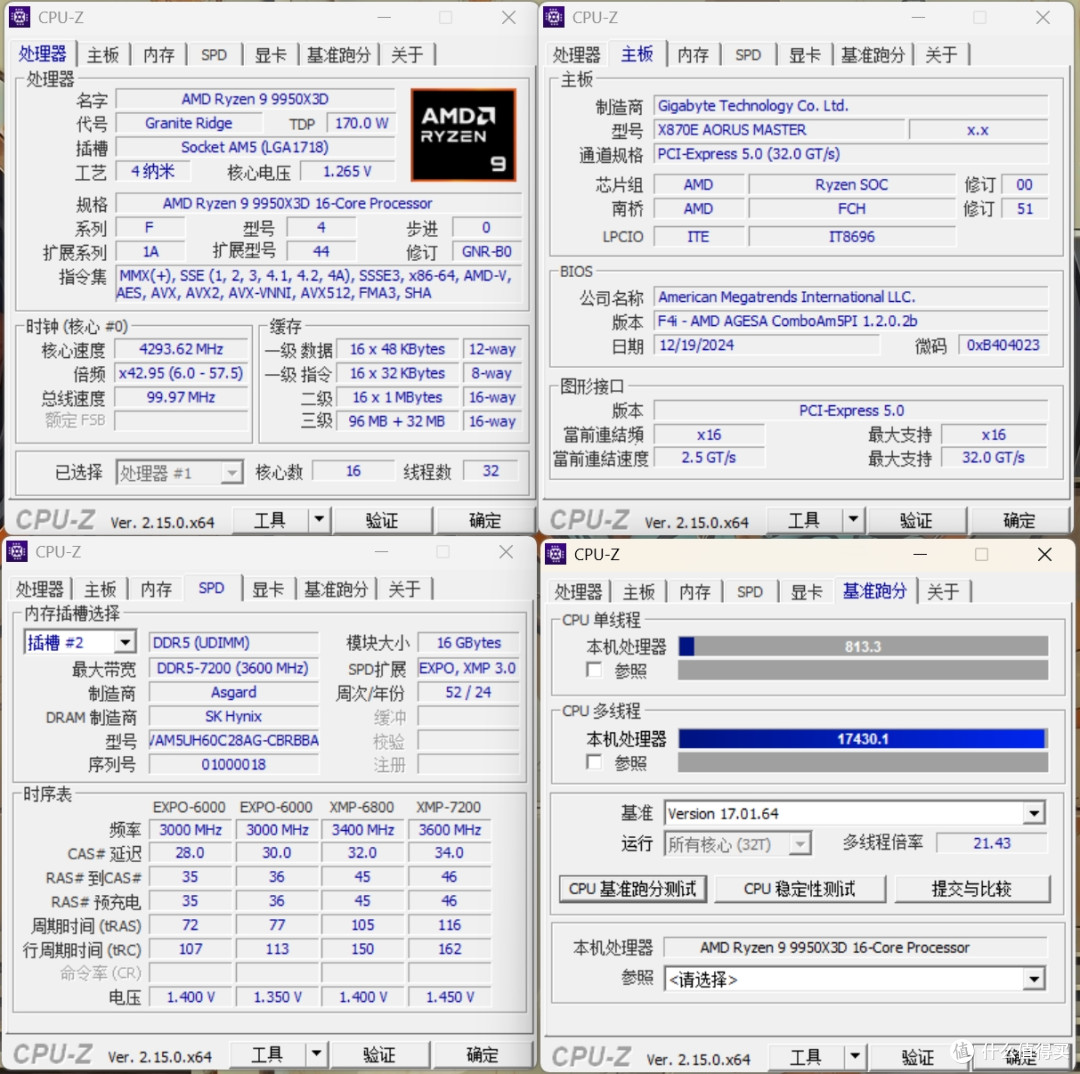The width and height of the screenshot is (1080, 1074).
Task: Click the multi-thread score progress bar showing 17430.1
Action: click(x=860, y=738)
